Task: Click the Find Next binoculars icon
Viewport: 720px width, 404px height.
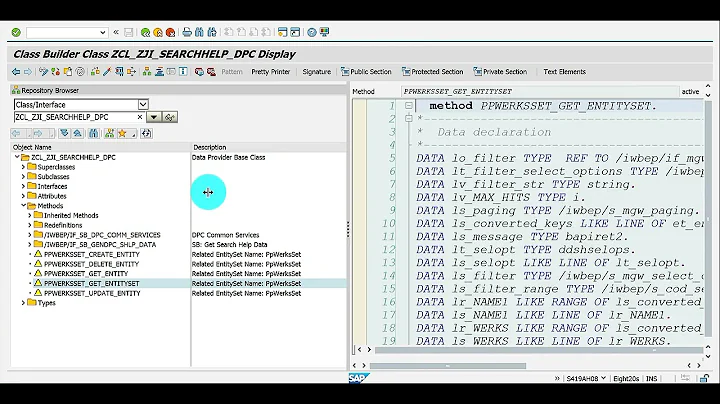Action: click(x=212, y=32)
